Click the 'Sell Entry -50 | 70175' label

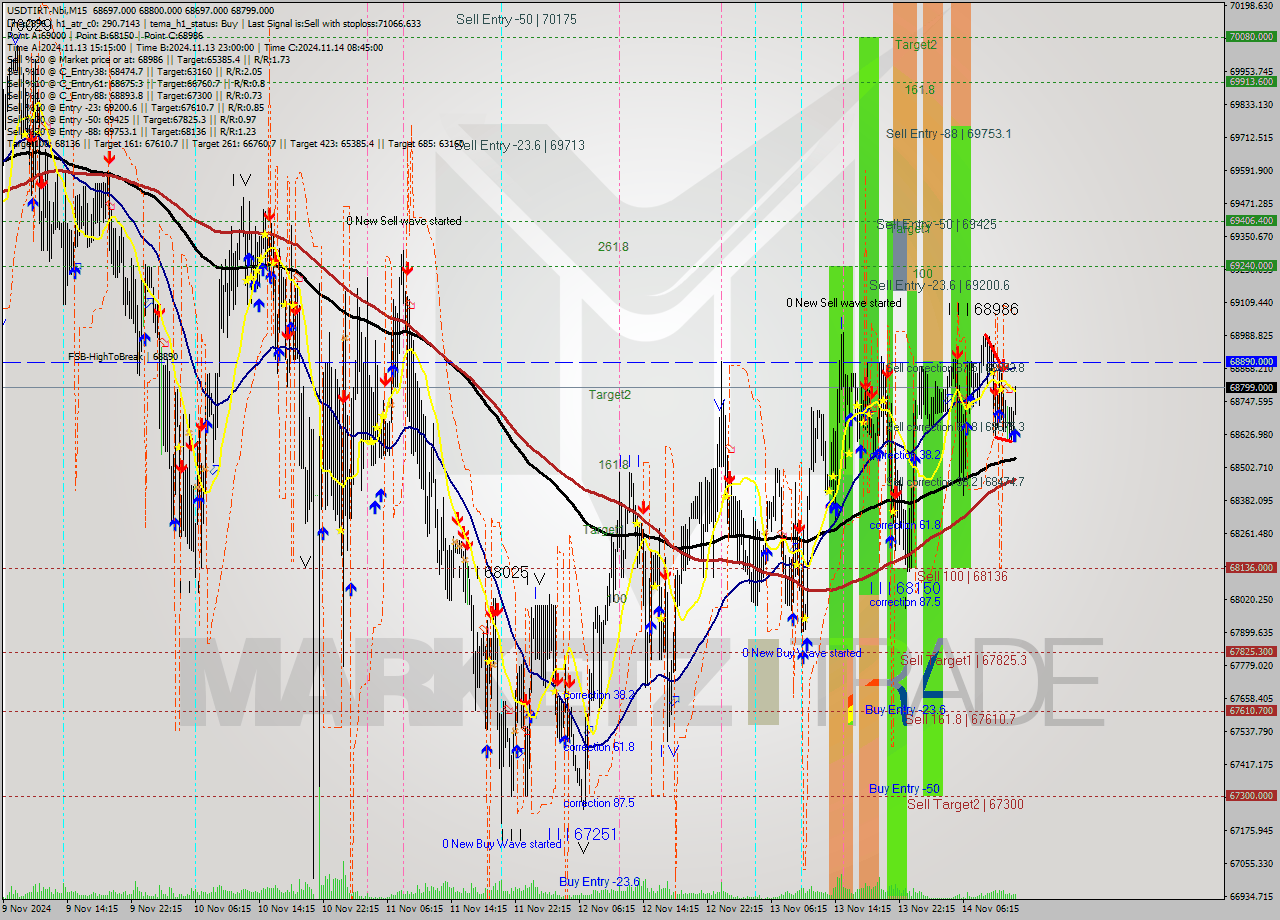[516, 19]
